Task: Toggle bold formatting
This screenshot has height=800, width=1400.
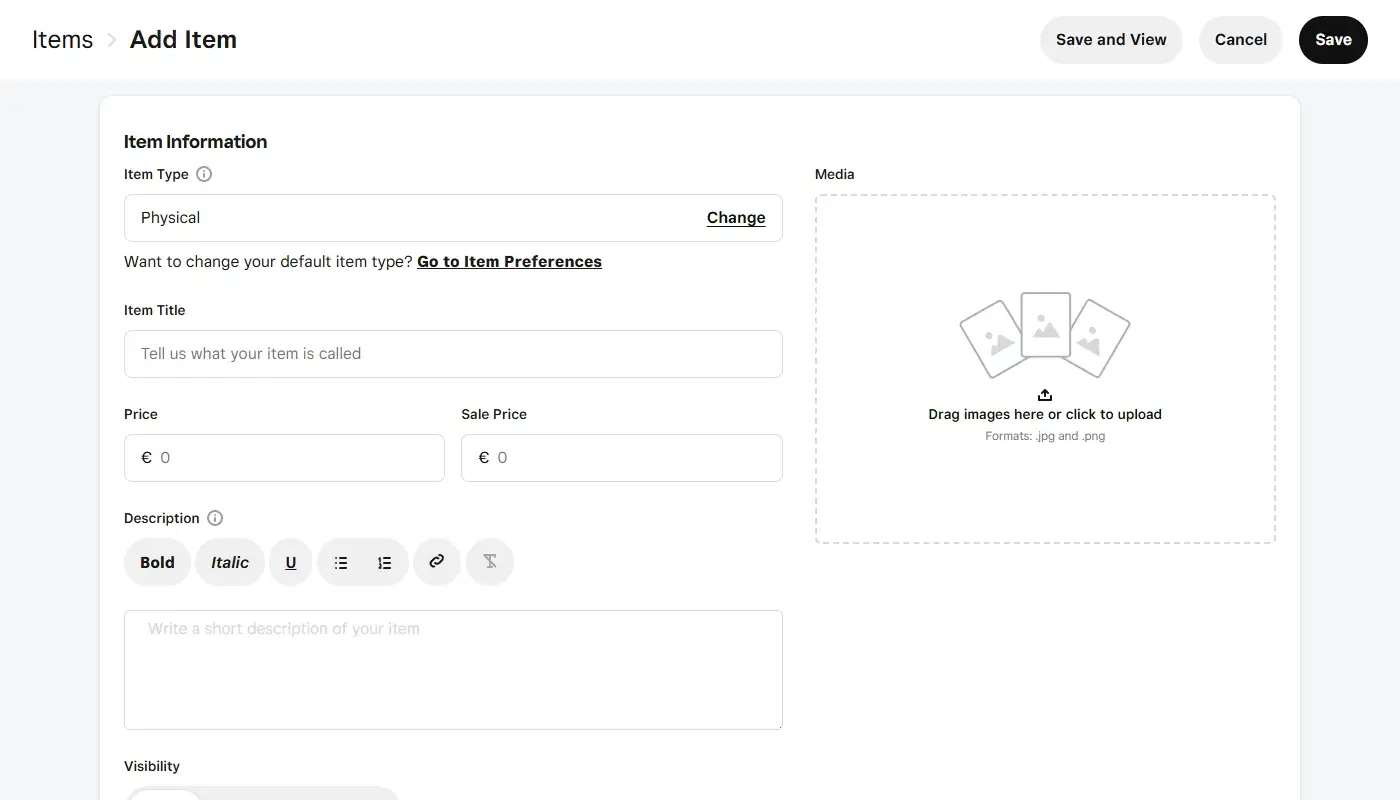Action: (x=157, y=562)
